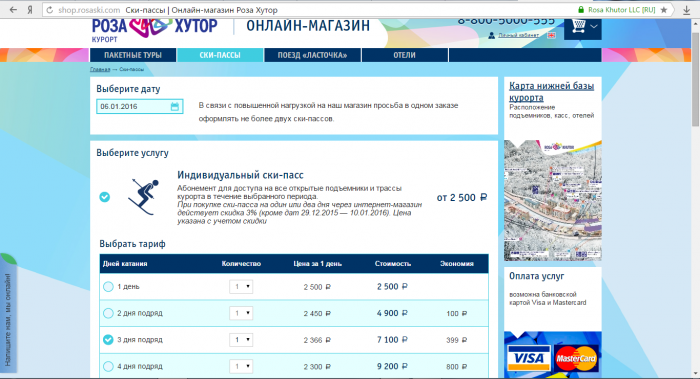Select the '1 день' tariff radio button

pos(108,287)
